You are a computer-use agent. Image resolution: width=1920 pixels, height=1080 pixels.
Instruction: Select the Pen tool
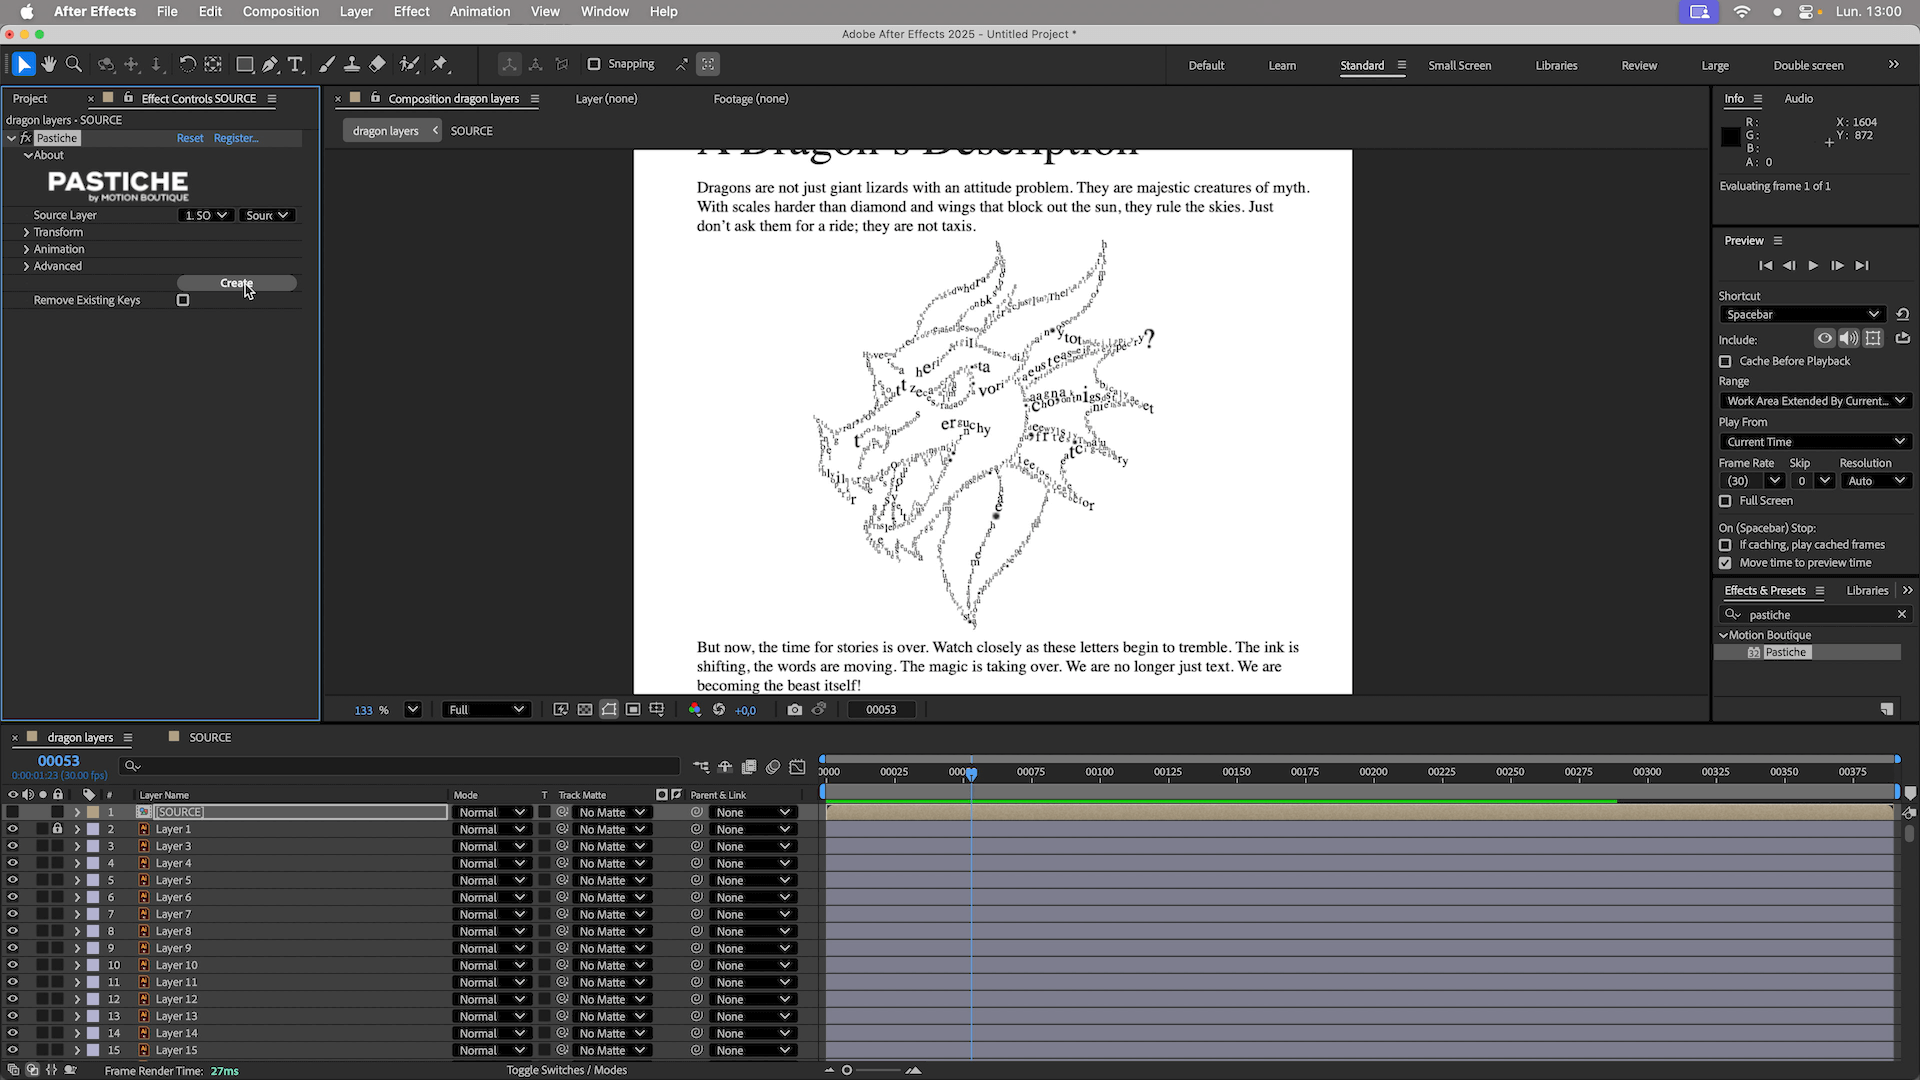click(270, 64)
